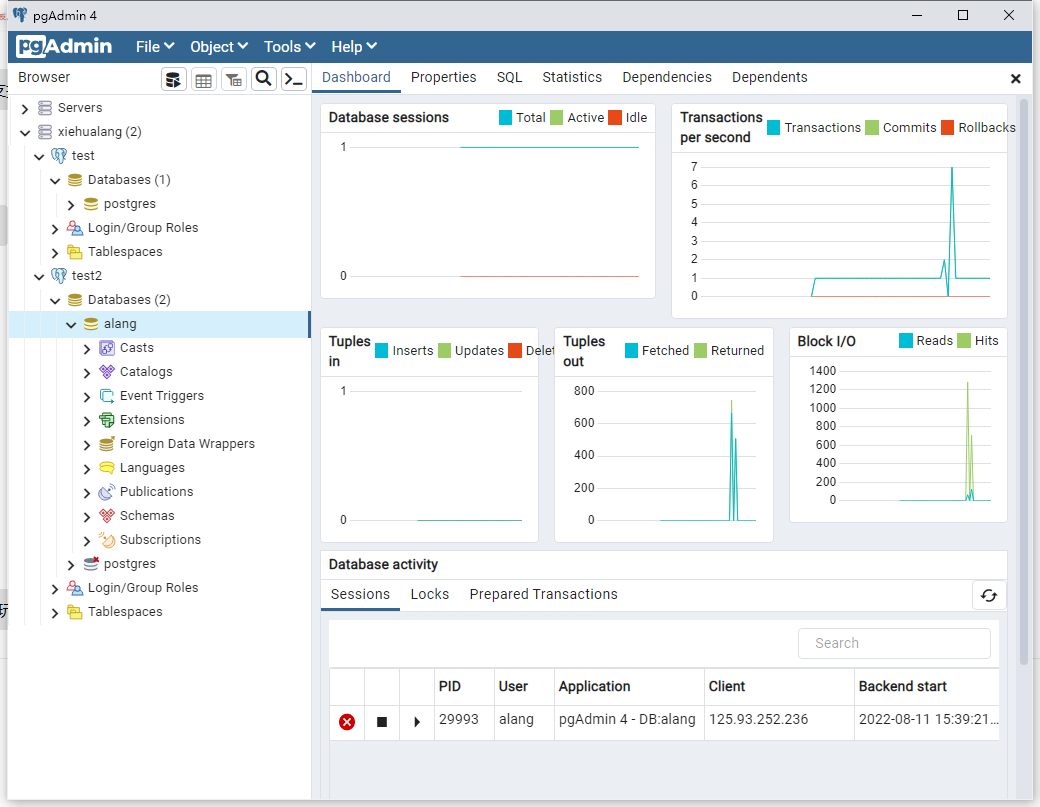The width and height of the screenshot is (1040, 807).
Task: Click the test2 server elephant icon
Action: (x=59, y=276)
